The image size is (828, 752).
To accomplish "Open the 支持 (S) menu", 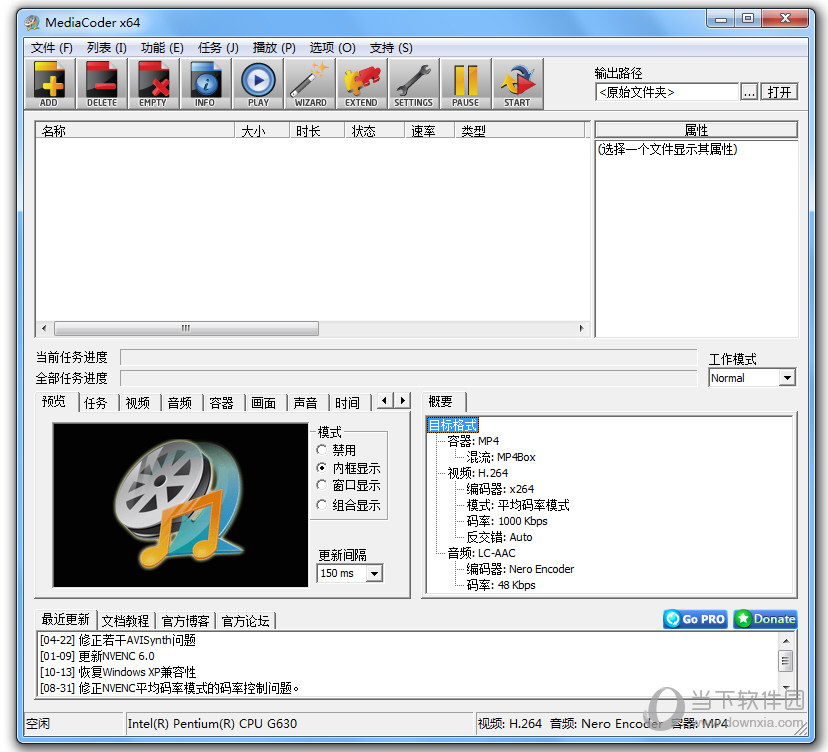I will (x=391, y=48).
